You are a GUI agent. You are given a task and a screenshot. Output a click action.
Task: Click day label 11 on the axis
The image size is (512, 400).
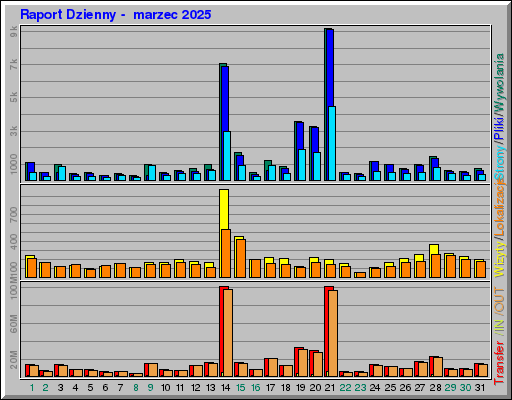180,388
